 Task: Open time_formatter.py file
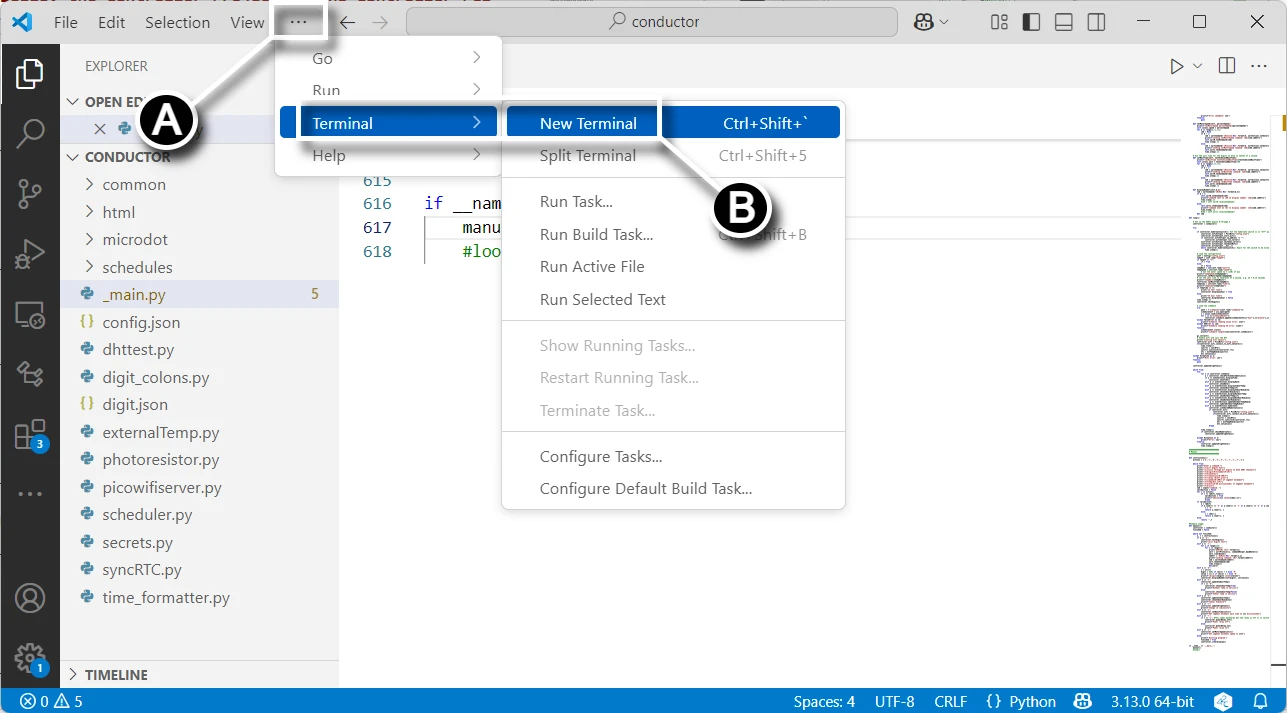click(x=200, y=597)
